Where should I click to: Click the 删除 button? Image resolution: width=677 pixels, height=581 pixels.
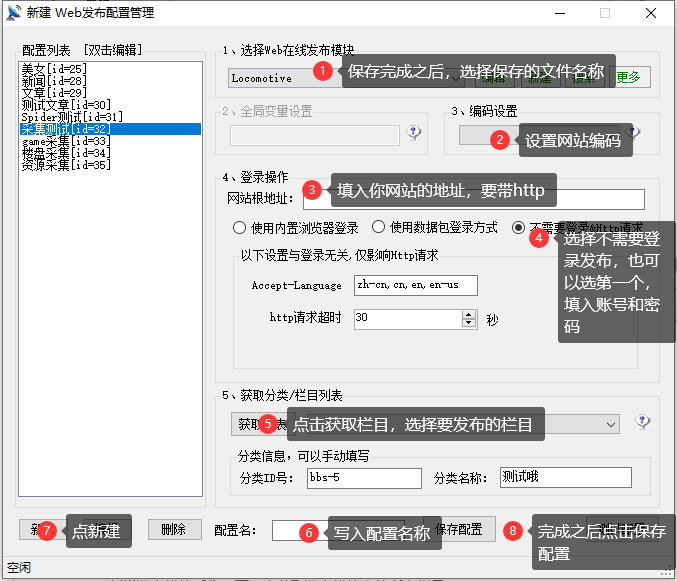[x=174, y=529]
